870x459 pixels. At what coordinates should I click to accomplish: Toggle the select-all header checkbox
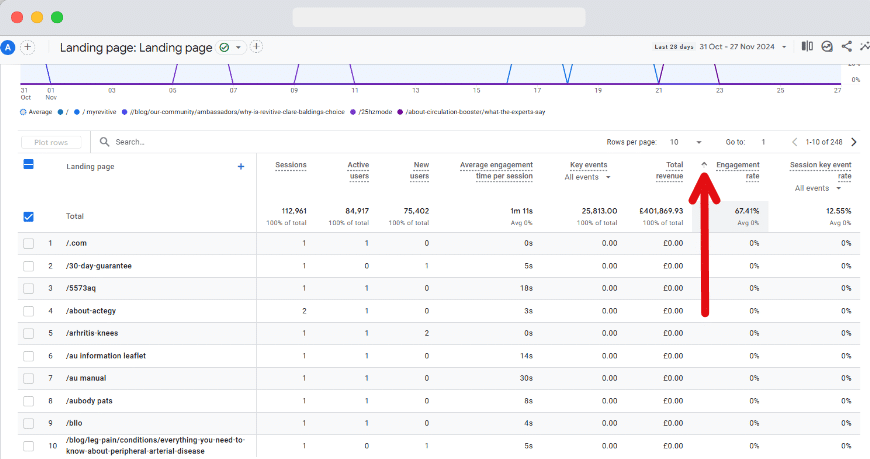(x=28, y=164)
